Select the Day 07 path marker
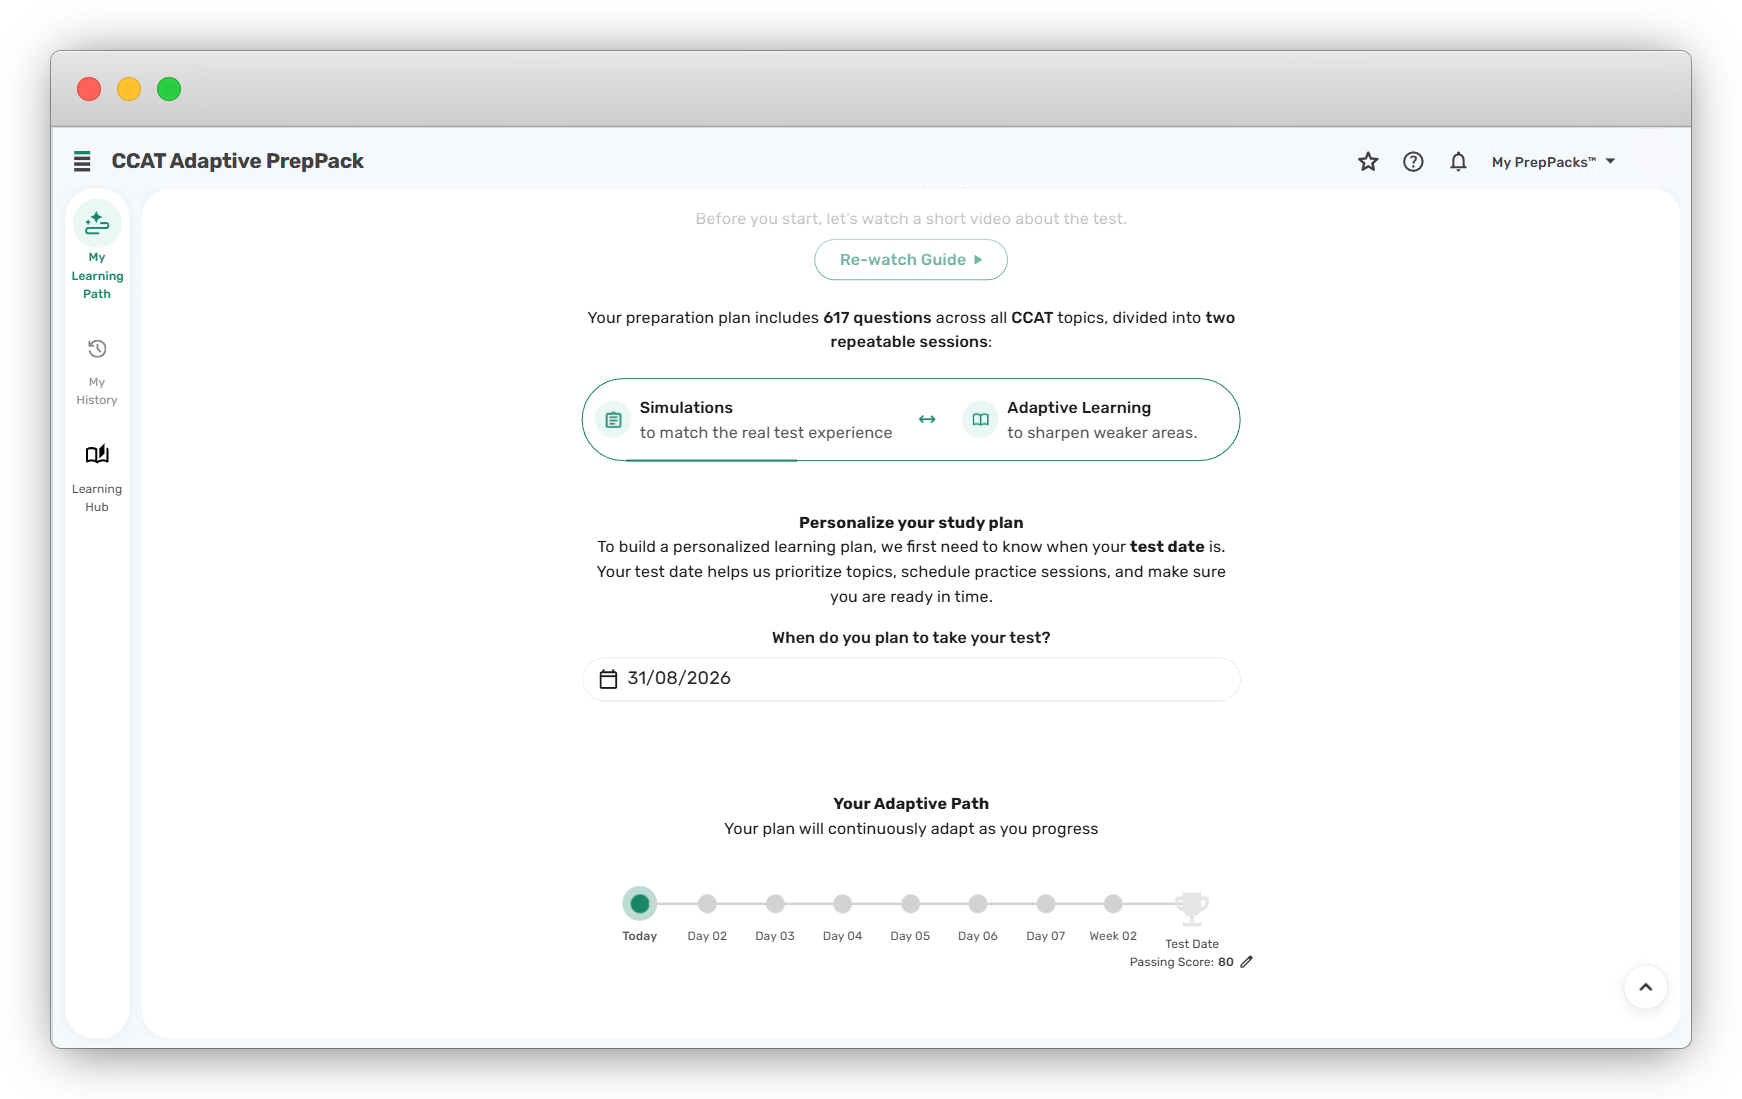This screenshot has width=1742, height=1099. click(x=1046, y=904)
